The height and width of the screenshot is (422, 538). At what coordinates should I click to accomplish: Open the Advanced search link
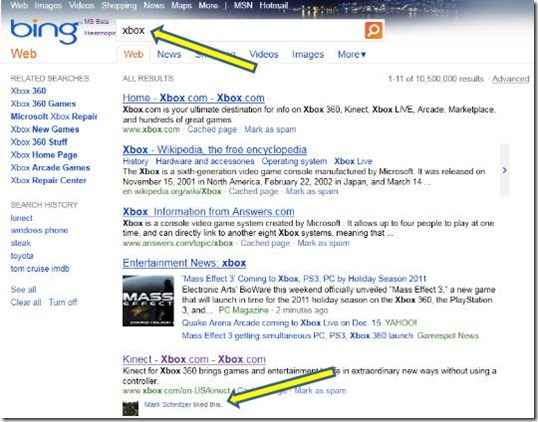(511, 79)
